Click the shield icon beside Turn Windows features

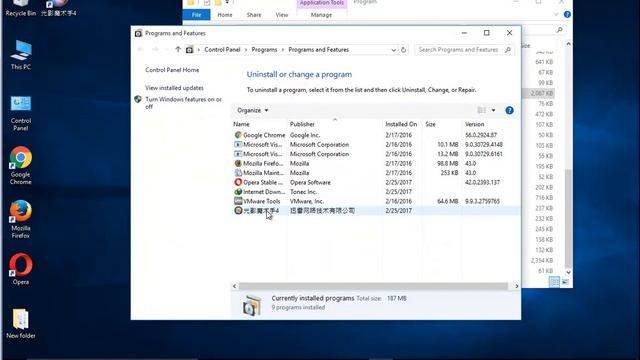tap(138, 99)
